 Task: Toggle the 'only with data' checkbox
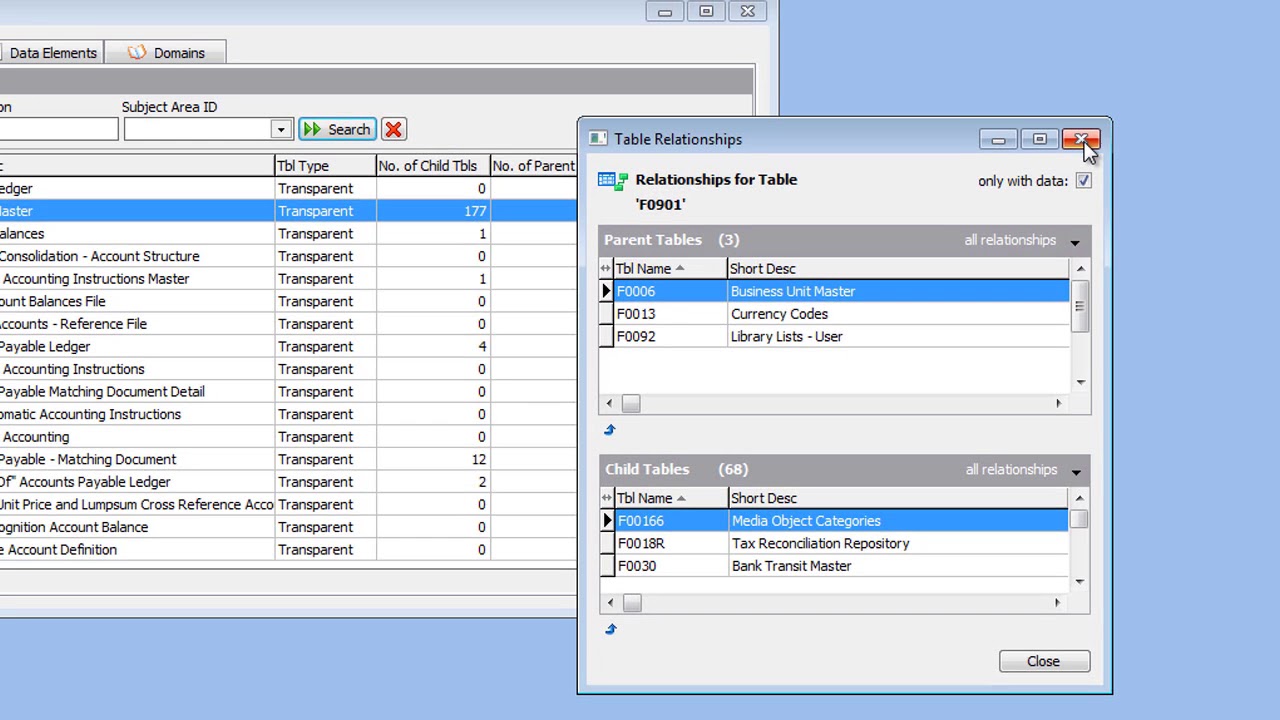pyautogui.click(x=1083, y=181)
